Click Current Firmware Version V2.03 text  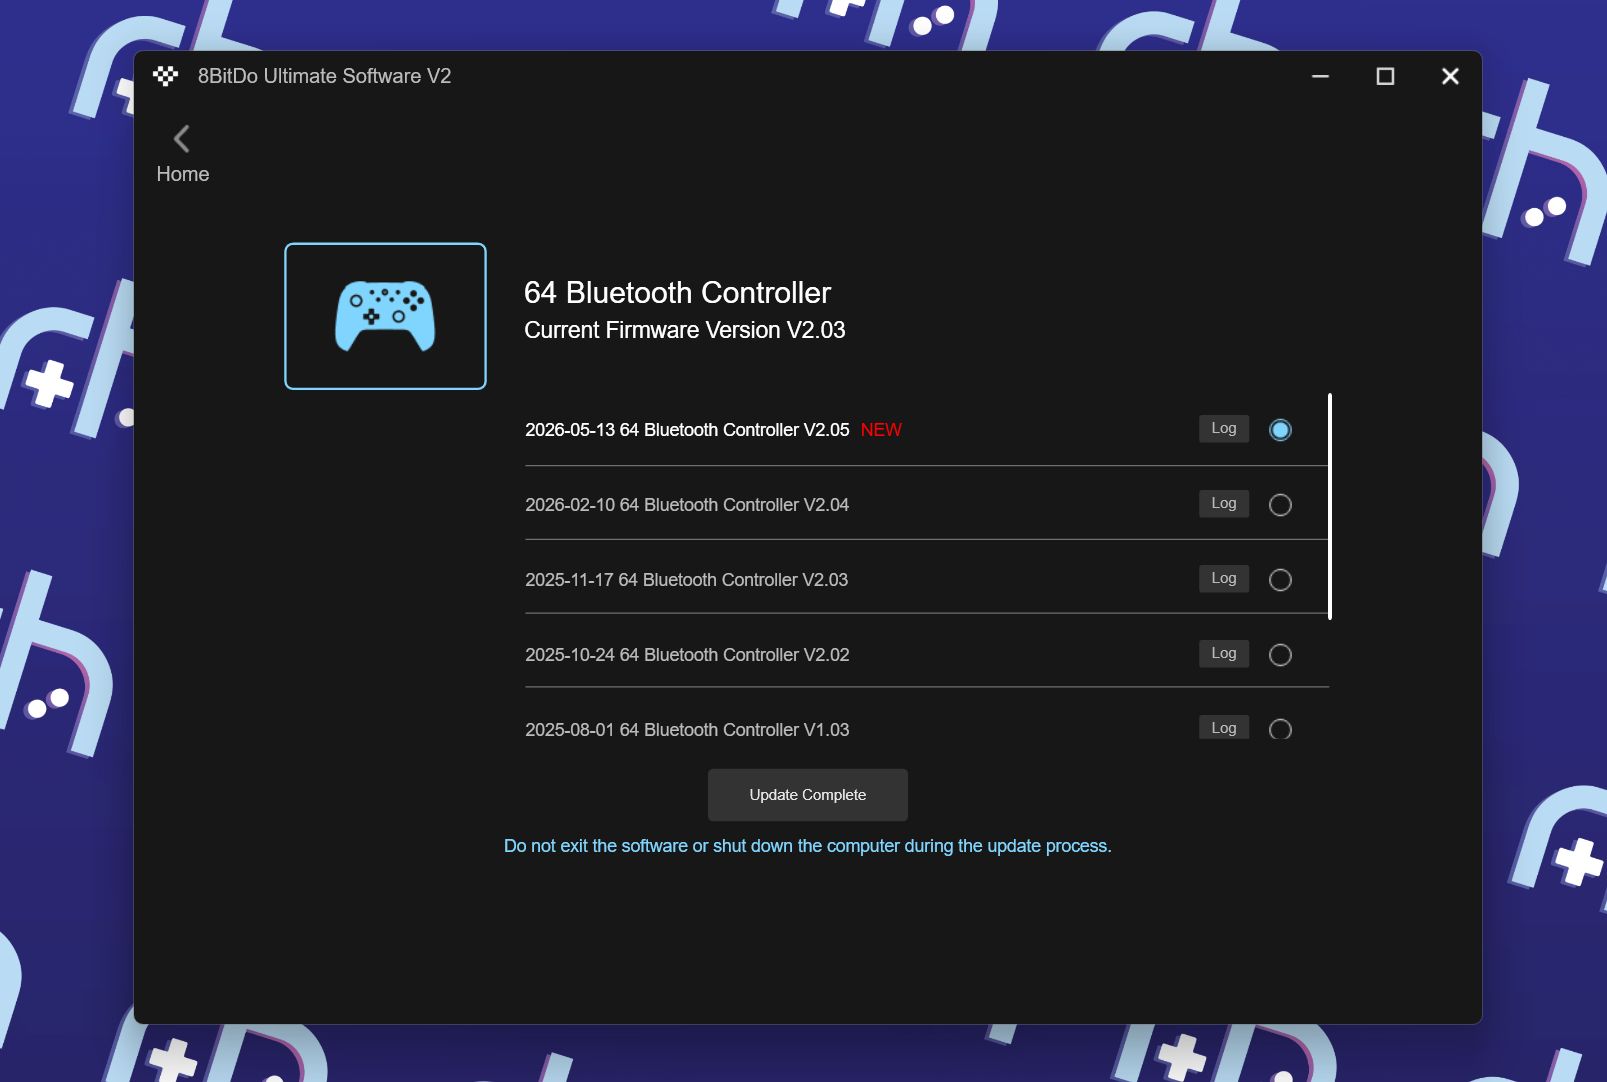coord(685,330)
